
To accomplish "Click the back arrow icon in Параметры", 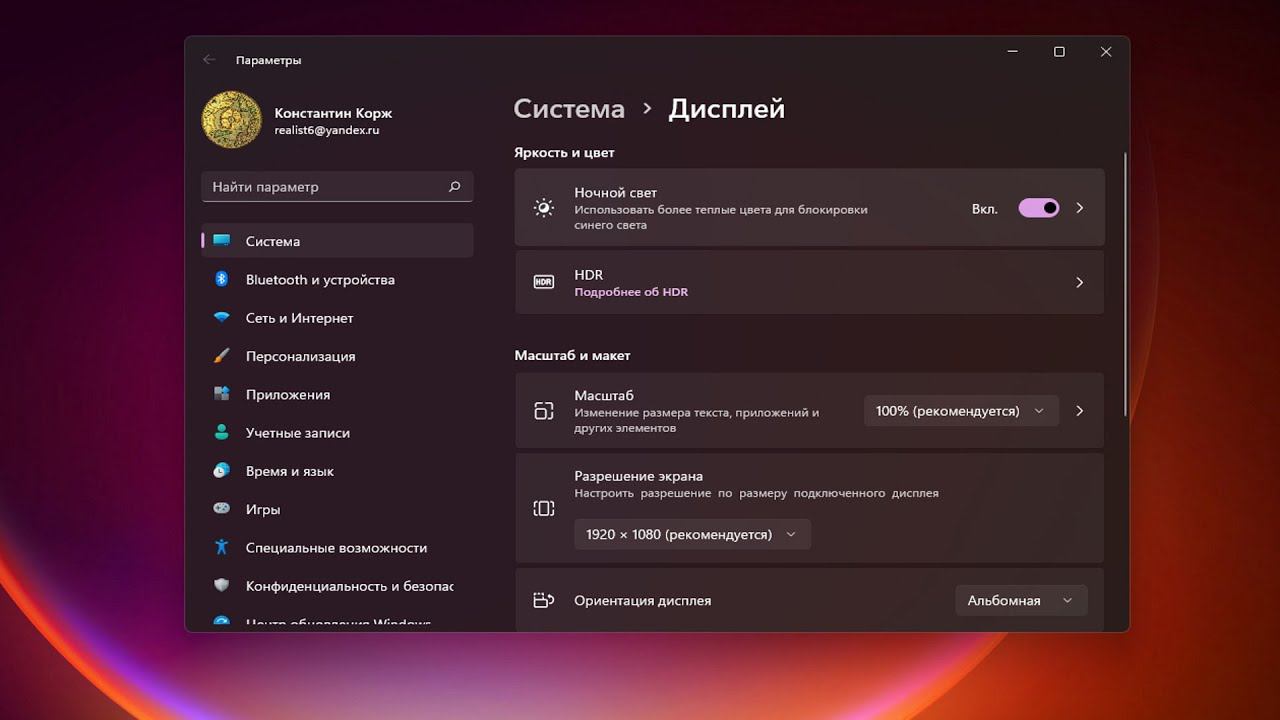I will click(209, 60).
